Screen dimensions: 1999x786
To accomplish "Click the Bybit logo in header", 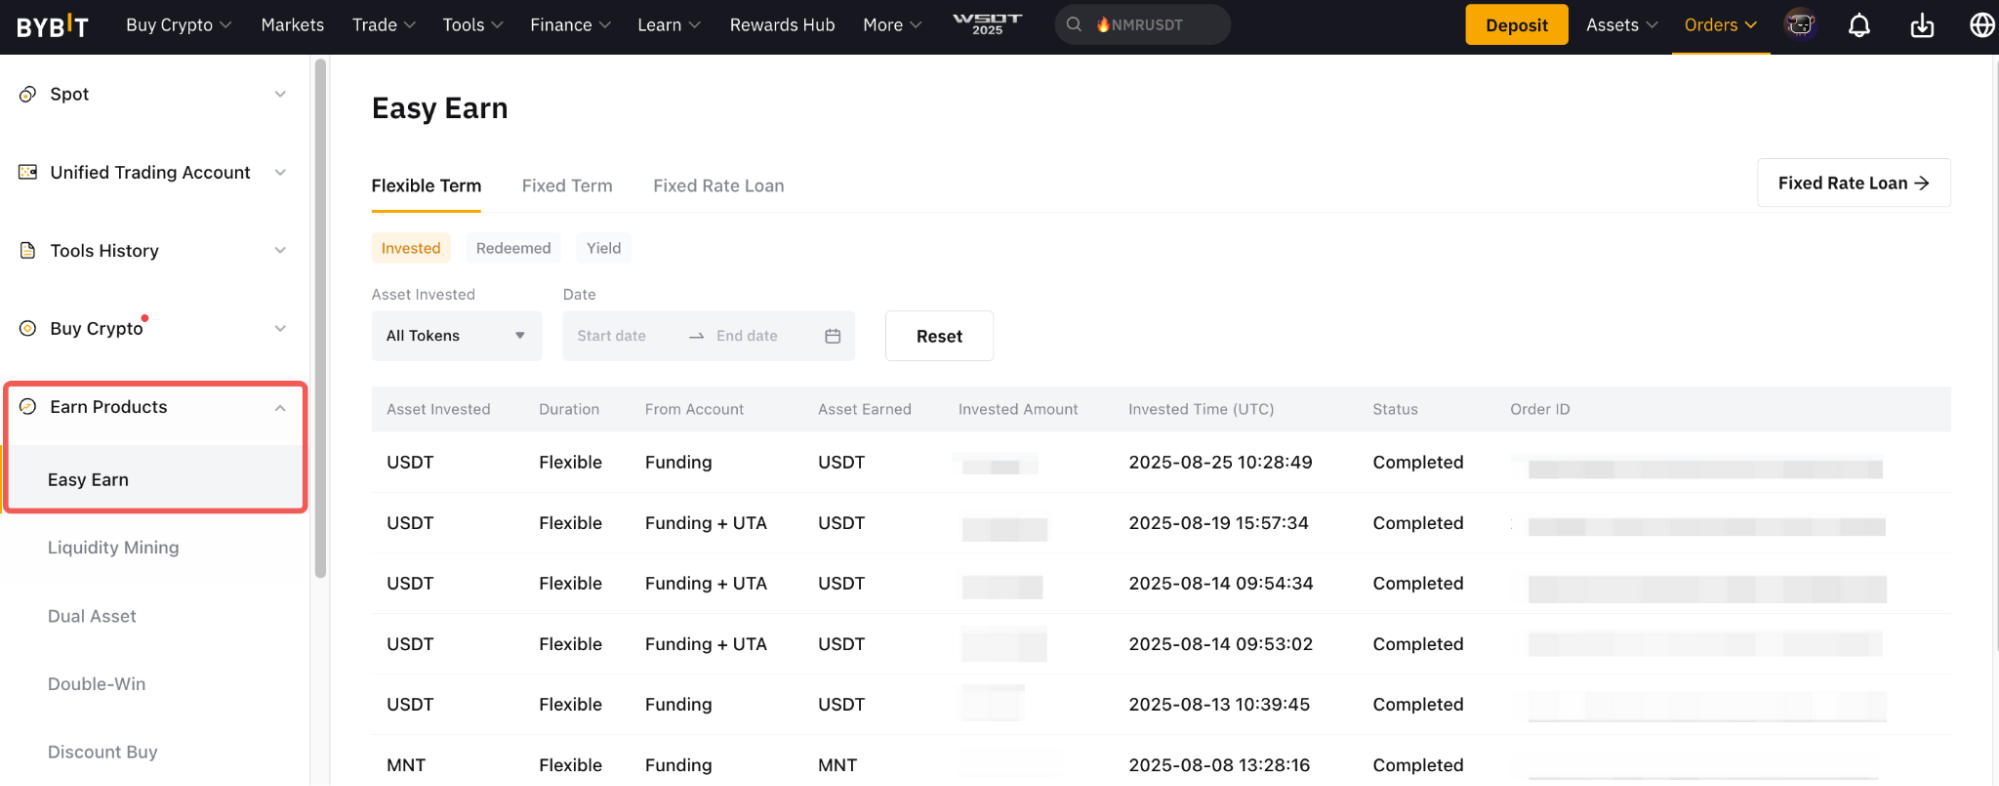I will [x=52, y=26].
